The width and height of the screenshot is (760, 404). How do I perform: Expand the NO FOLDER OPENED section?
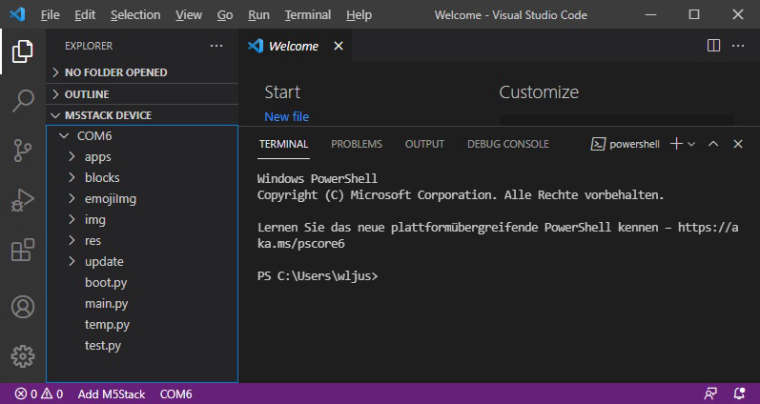pyautogui.click(x=142, y=72)
